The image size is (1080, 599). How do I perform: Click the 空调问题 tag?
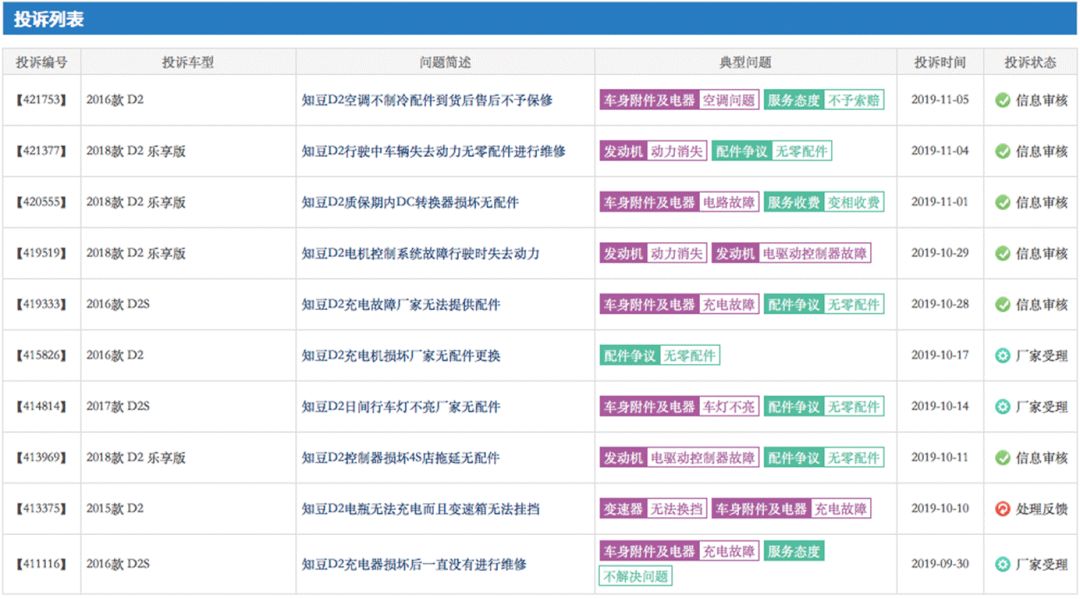(x=731, y=100)
